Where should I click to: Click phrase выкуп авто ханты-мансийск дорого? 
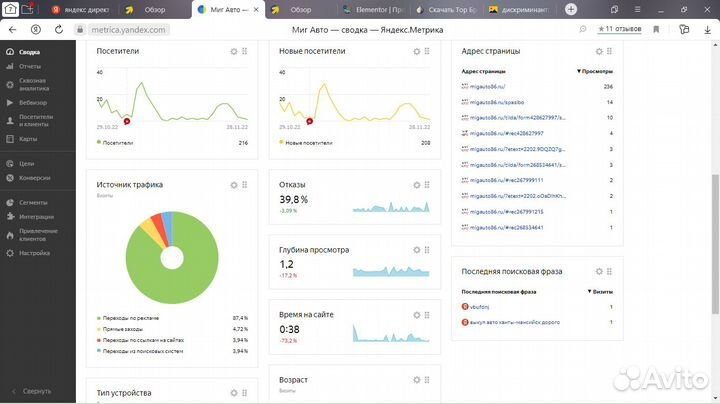click(515, 322)
